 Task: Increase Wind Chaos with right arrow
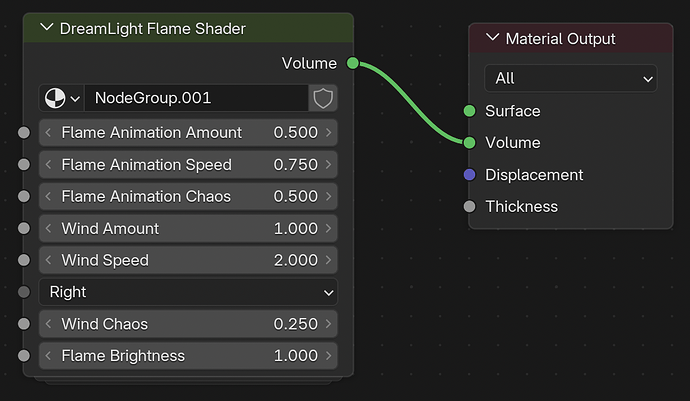coord(328,324)
